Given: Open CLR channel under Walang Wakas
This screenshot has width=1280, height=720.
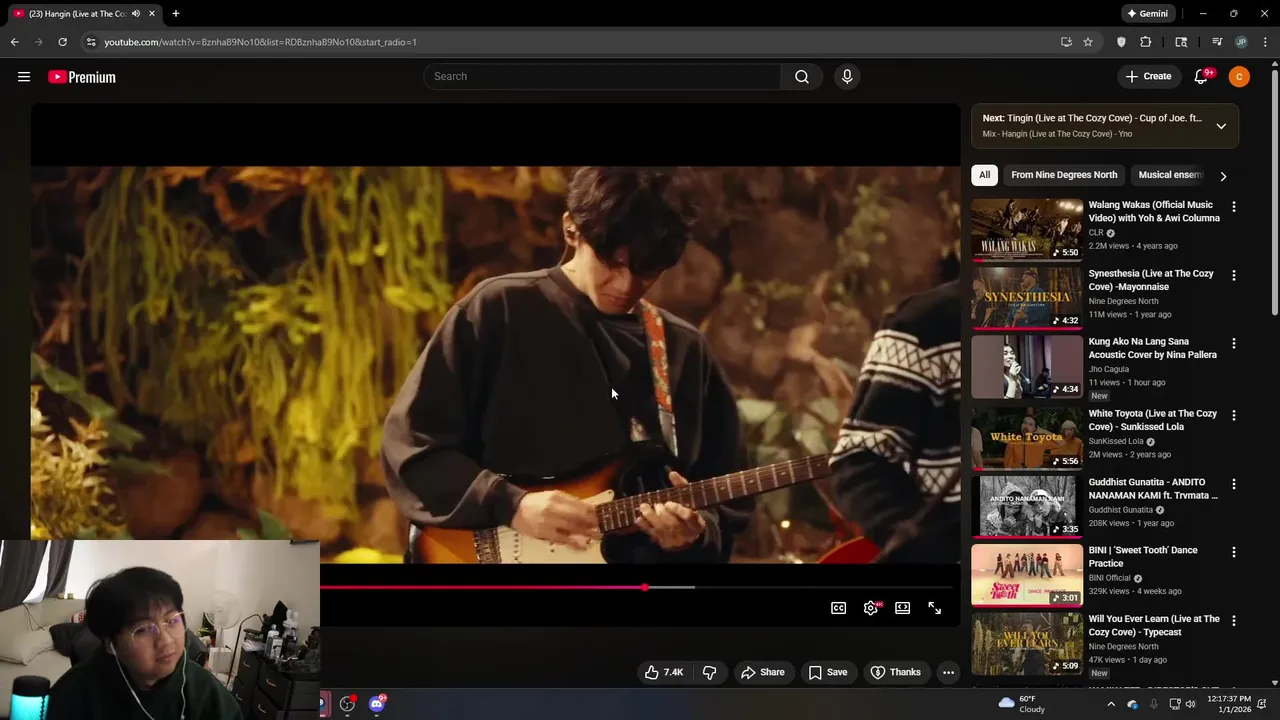Looking at the screenshot, I should coord(1096,233).
